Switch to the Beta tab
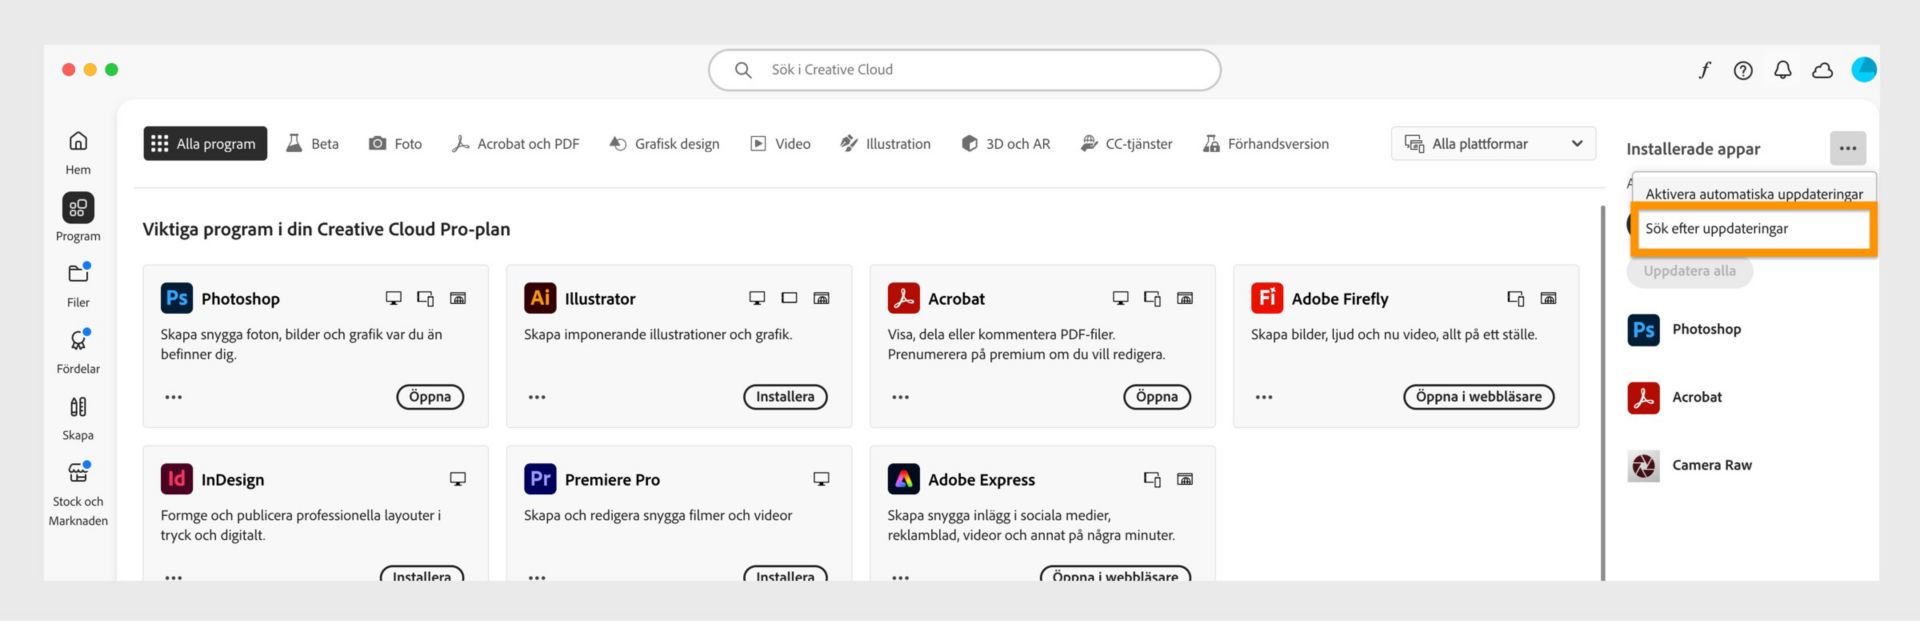Screen dimensions: 1920x621 coord(312,143)
